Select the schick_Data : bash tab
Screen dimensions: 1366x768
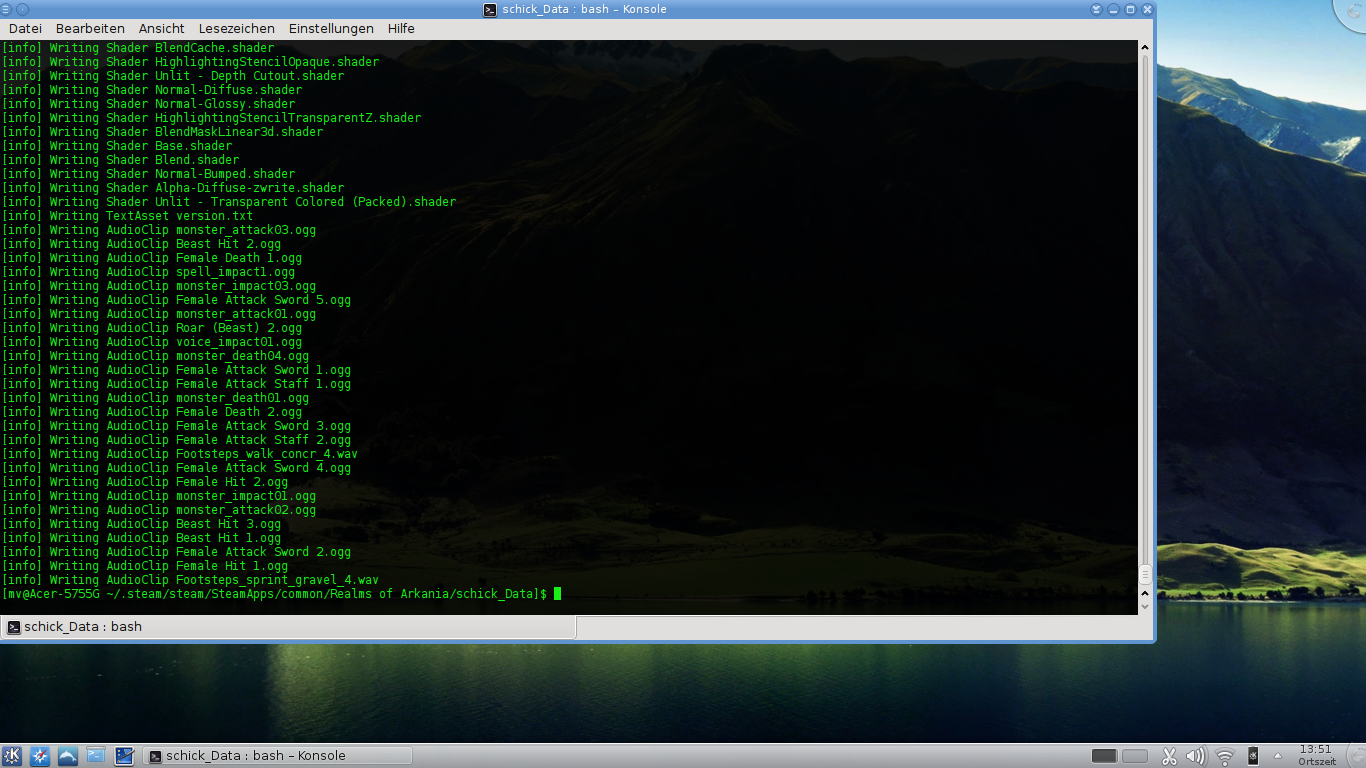tap(288, 627)
